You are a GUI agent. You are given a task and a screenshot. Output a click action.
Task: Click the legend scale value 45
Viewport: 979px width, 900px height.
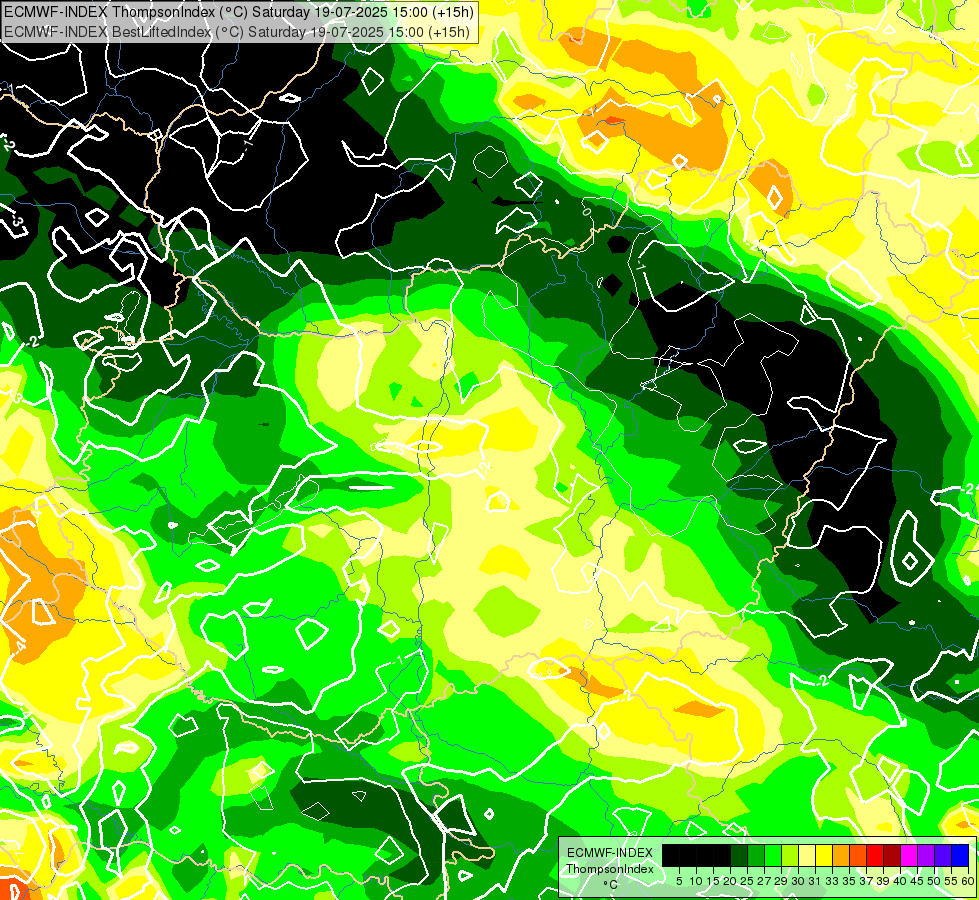coord(918,881)
